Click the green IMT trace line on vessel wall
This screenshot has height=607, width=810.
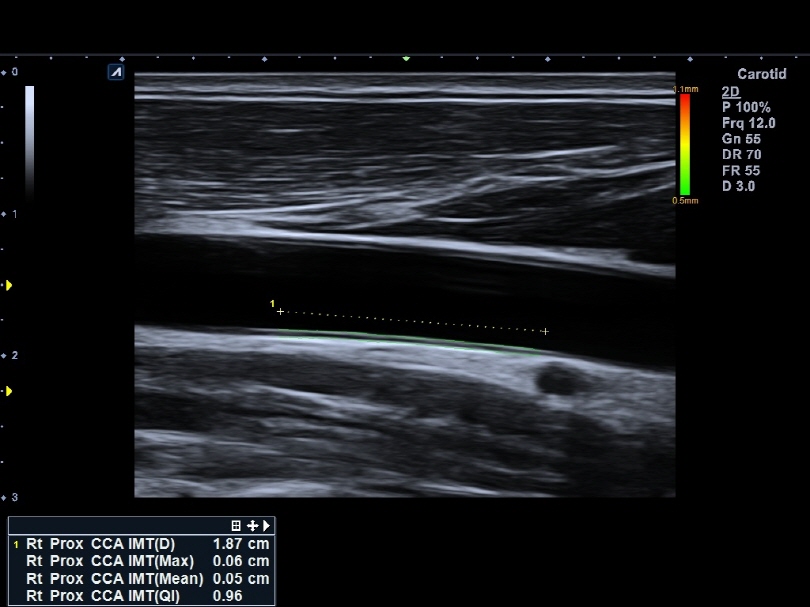click(410, 339)
